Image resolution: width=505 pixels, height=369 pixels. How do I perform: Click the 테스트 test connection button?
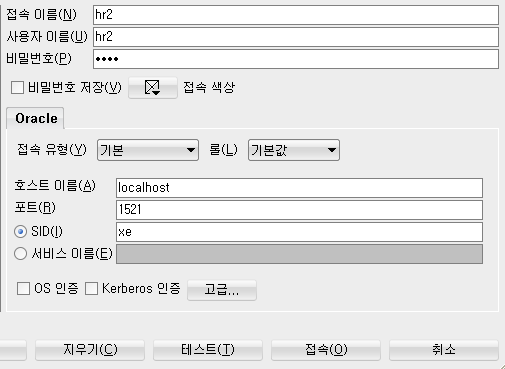click(x=208, y=350)
